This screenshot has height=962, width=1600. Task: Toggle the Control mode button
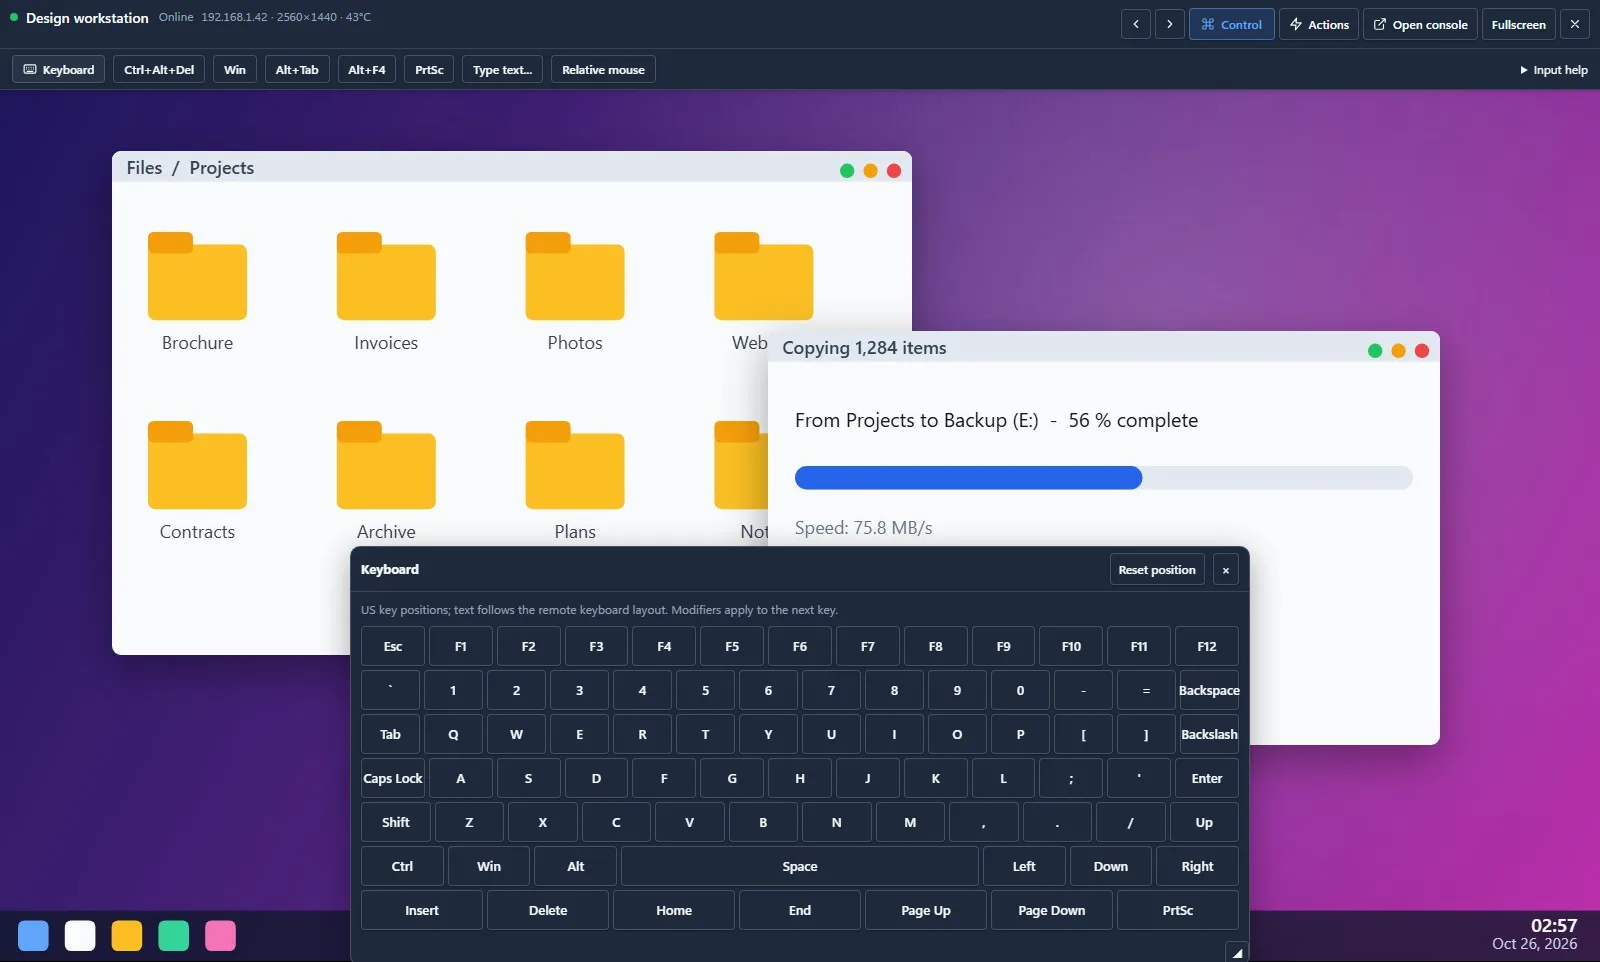pos(1232,24)
